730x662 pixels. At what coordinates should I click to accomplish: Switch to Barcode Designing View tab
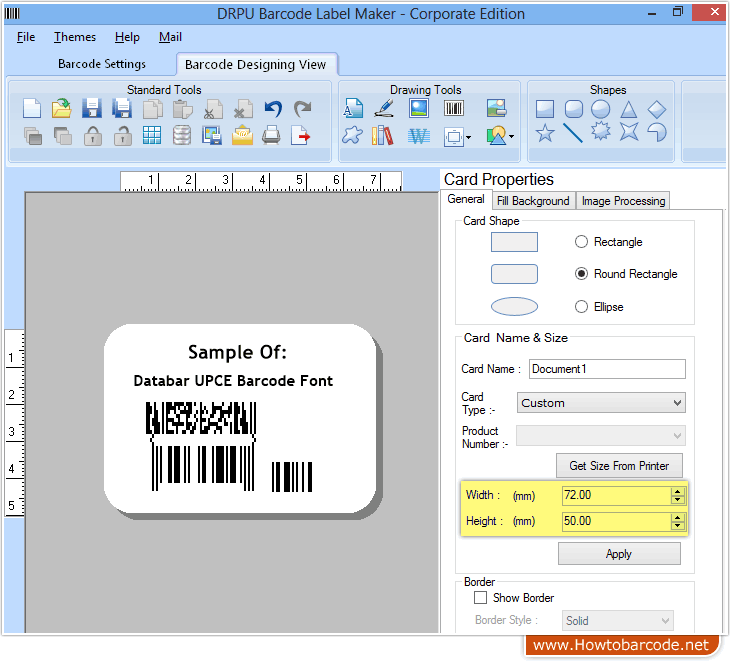click(x=256, y=64)
